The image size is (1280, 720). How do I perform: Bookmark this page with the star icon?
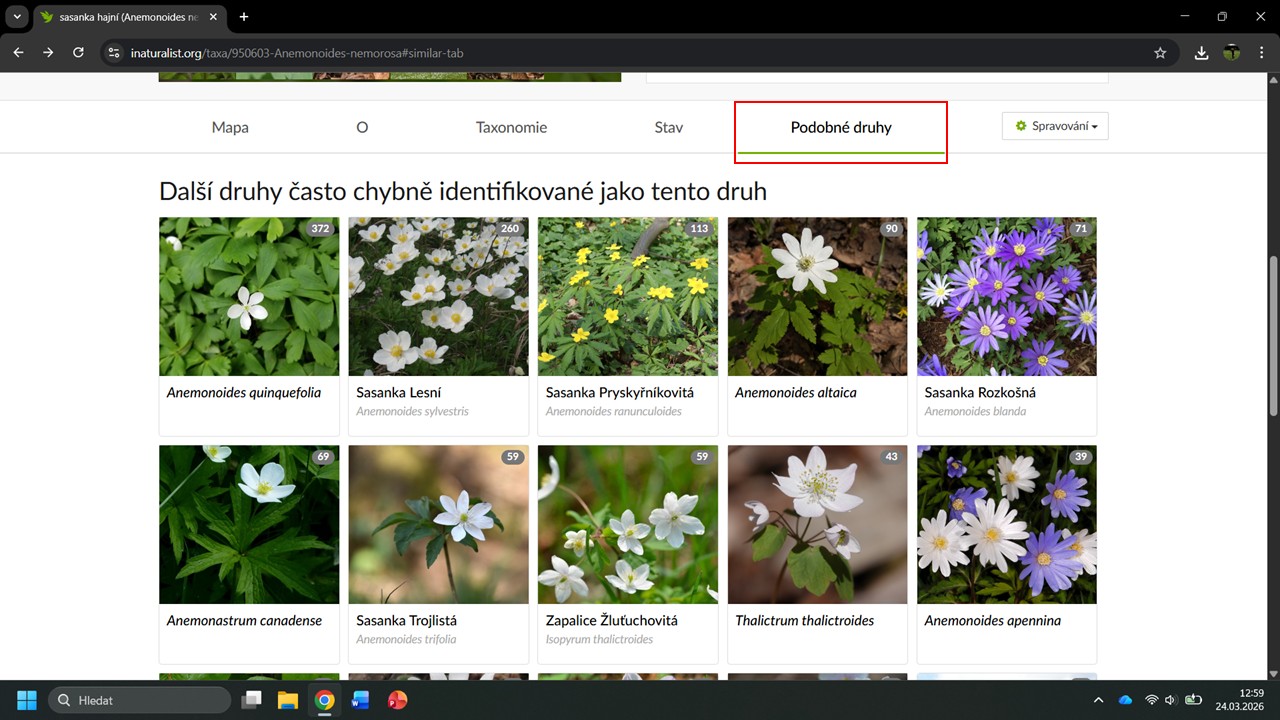1160,53
